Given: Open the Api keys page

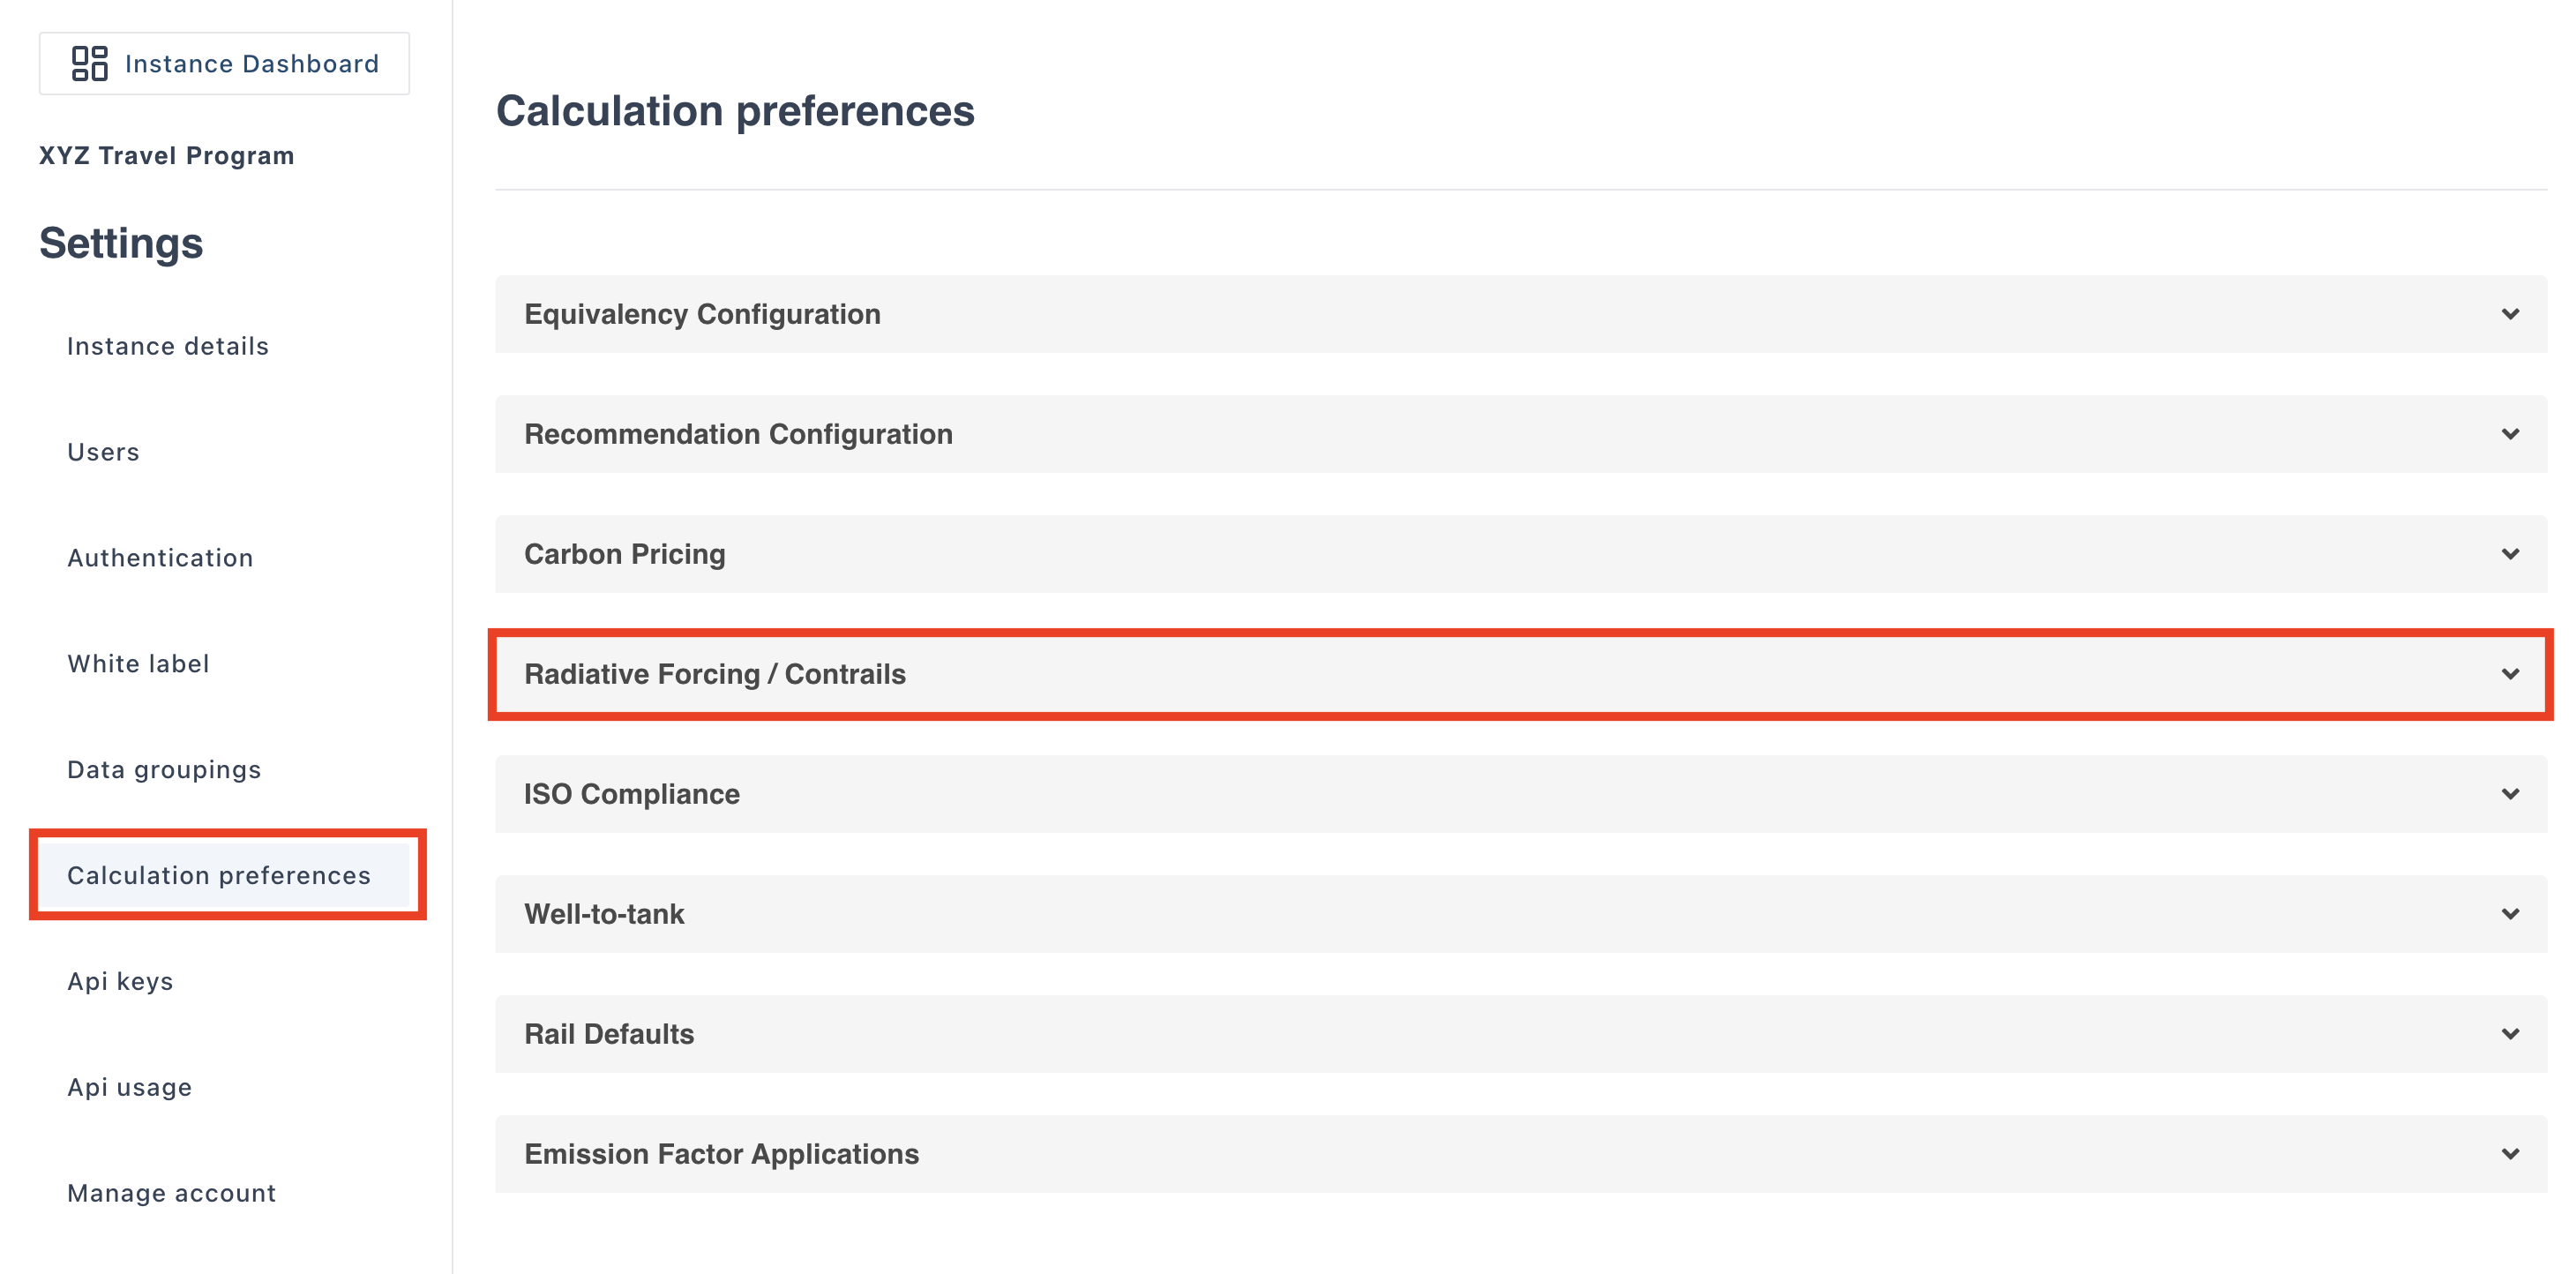Looking at the screenshot, I should pyautogui.click(x=120, y=982).
